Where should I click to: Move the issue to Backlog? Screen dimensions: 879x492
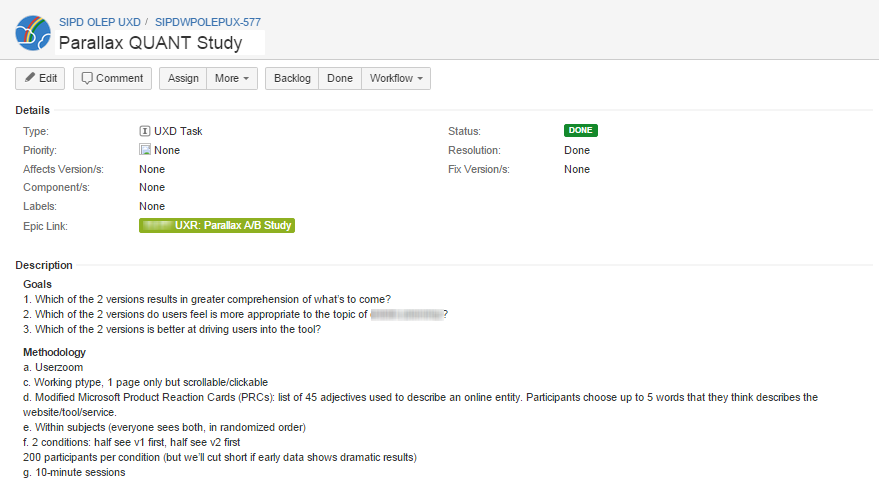(x=292, y=78)
